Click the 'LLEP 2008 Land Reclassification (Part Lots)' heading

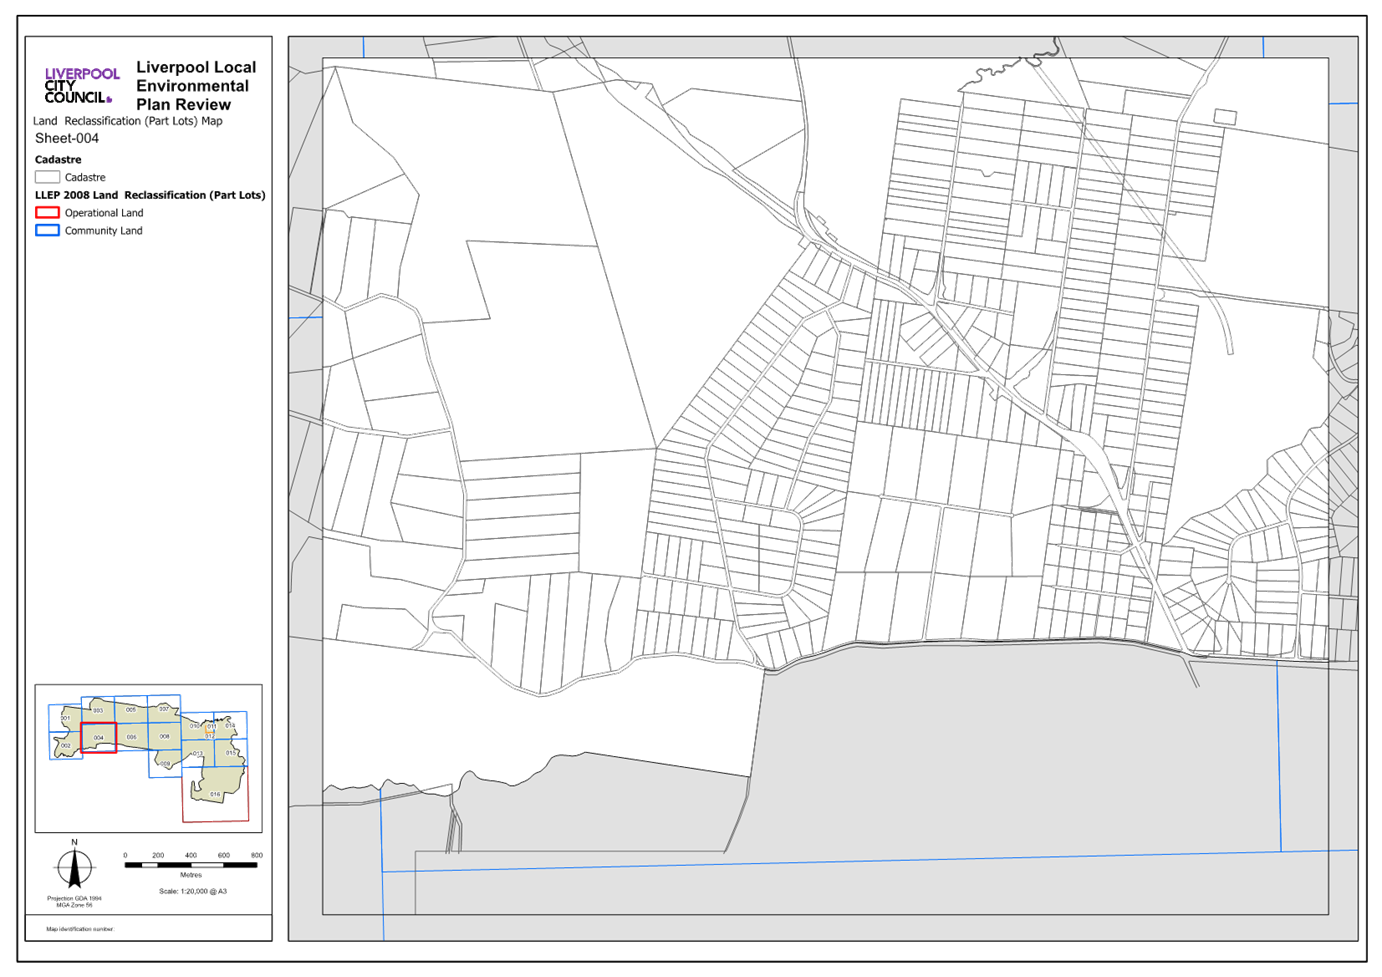coord(150,195)
